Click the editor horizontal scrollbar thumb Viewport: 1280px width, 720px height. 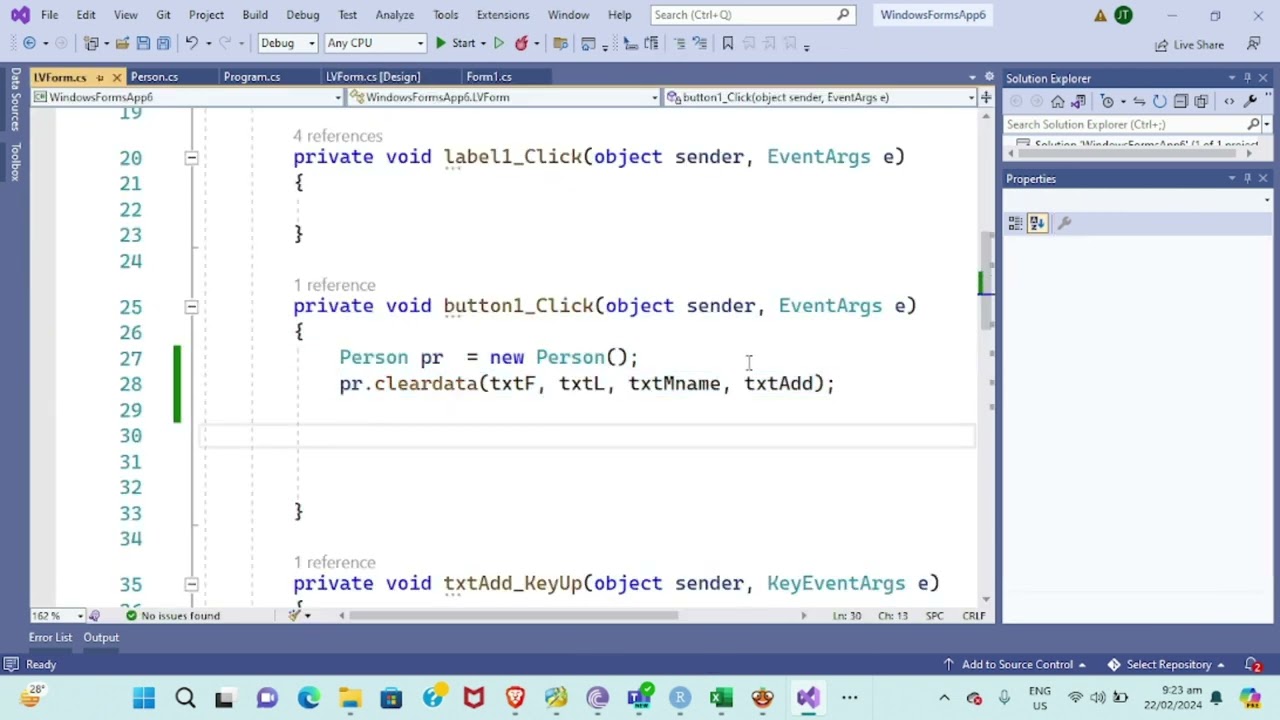pyautogui.click(x=516, y=616)
